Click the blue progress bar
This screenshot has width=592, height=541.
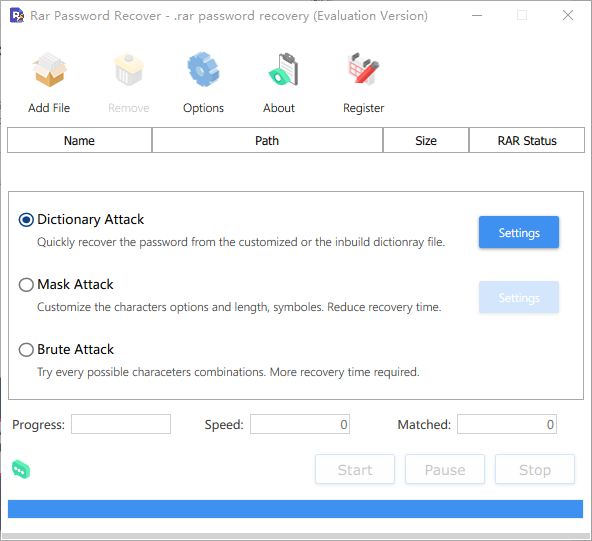(295, 509)
